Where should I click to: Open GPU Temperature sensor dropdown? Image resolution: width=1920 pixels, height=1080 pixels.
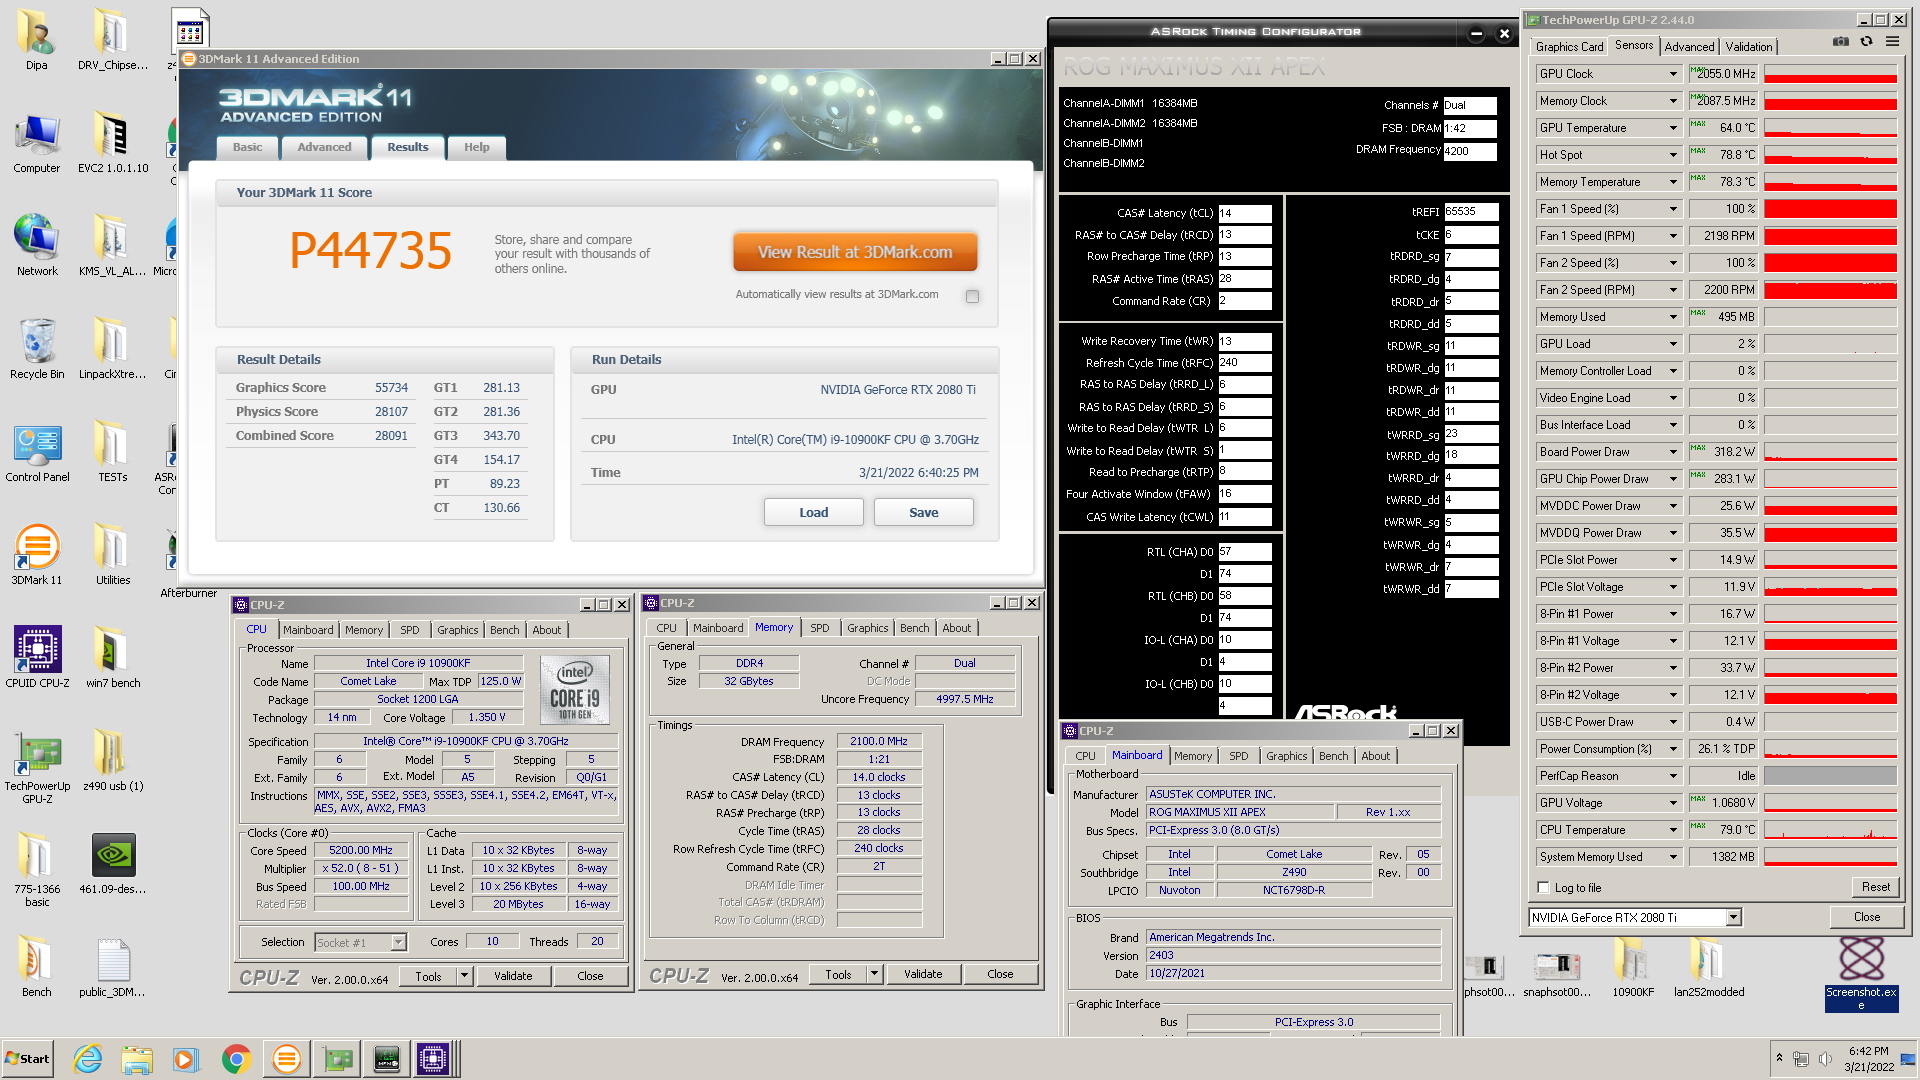click(x=1673, y=128)
